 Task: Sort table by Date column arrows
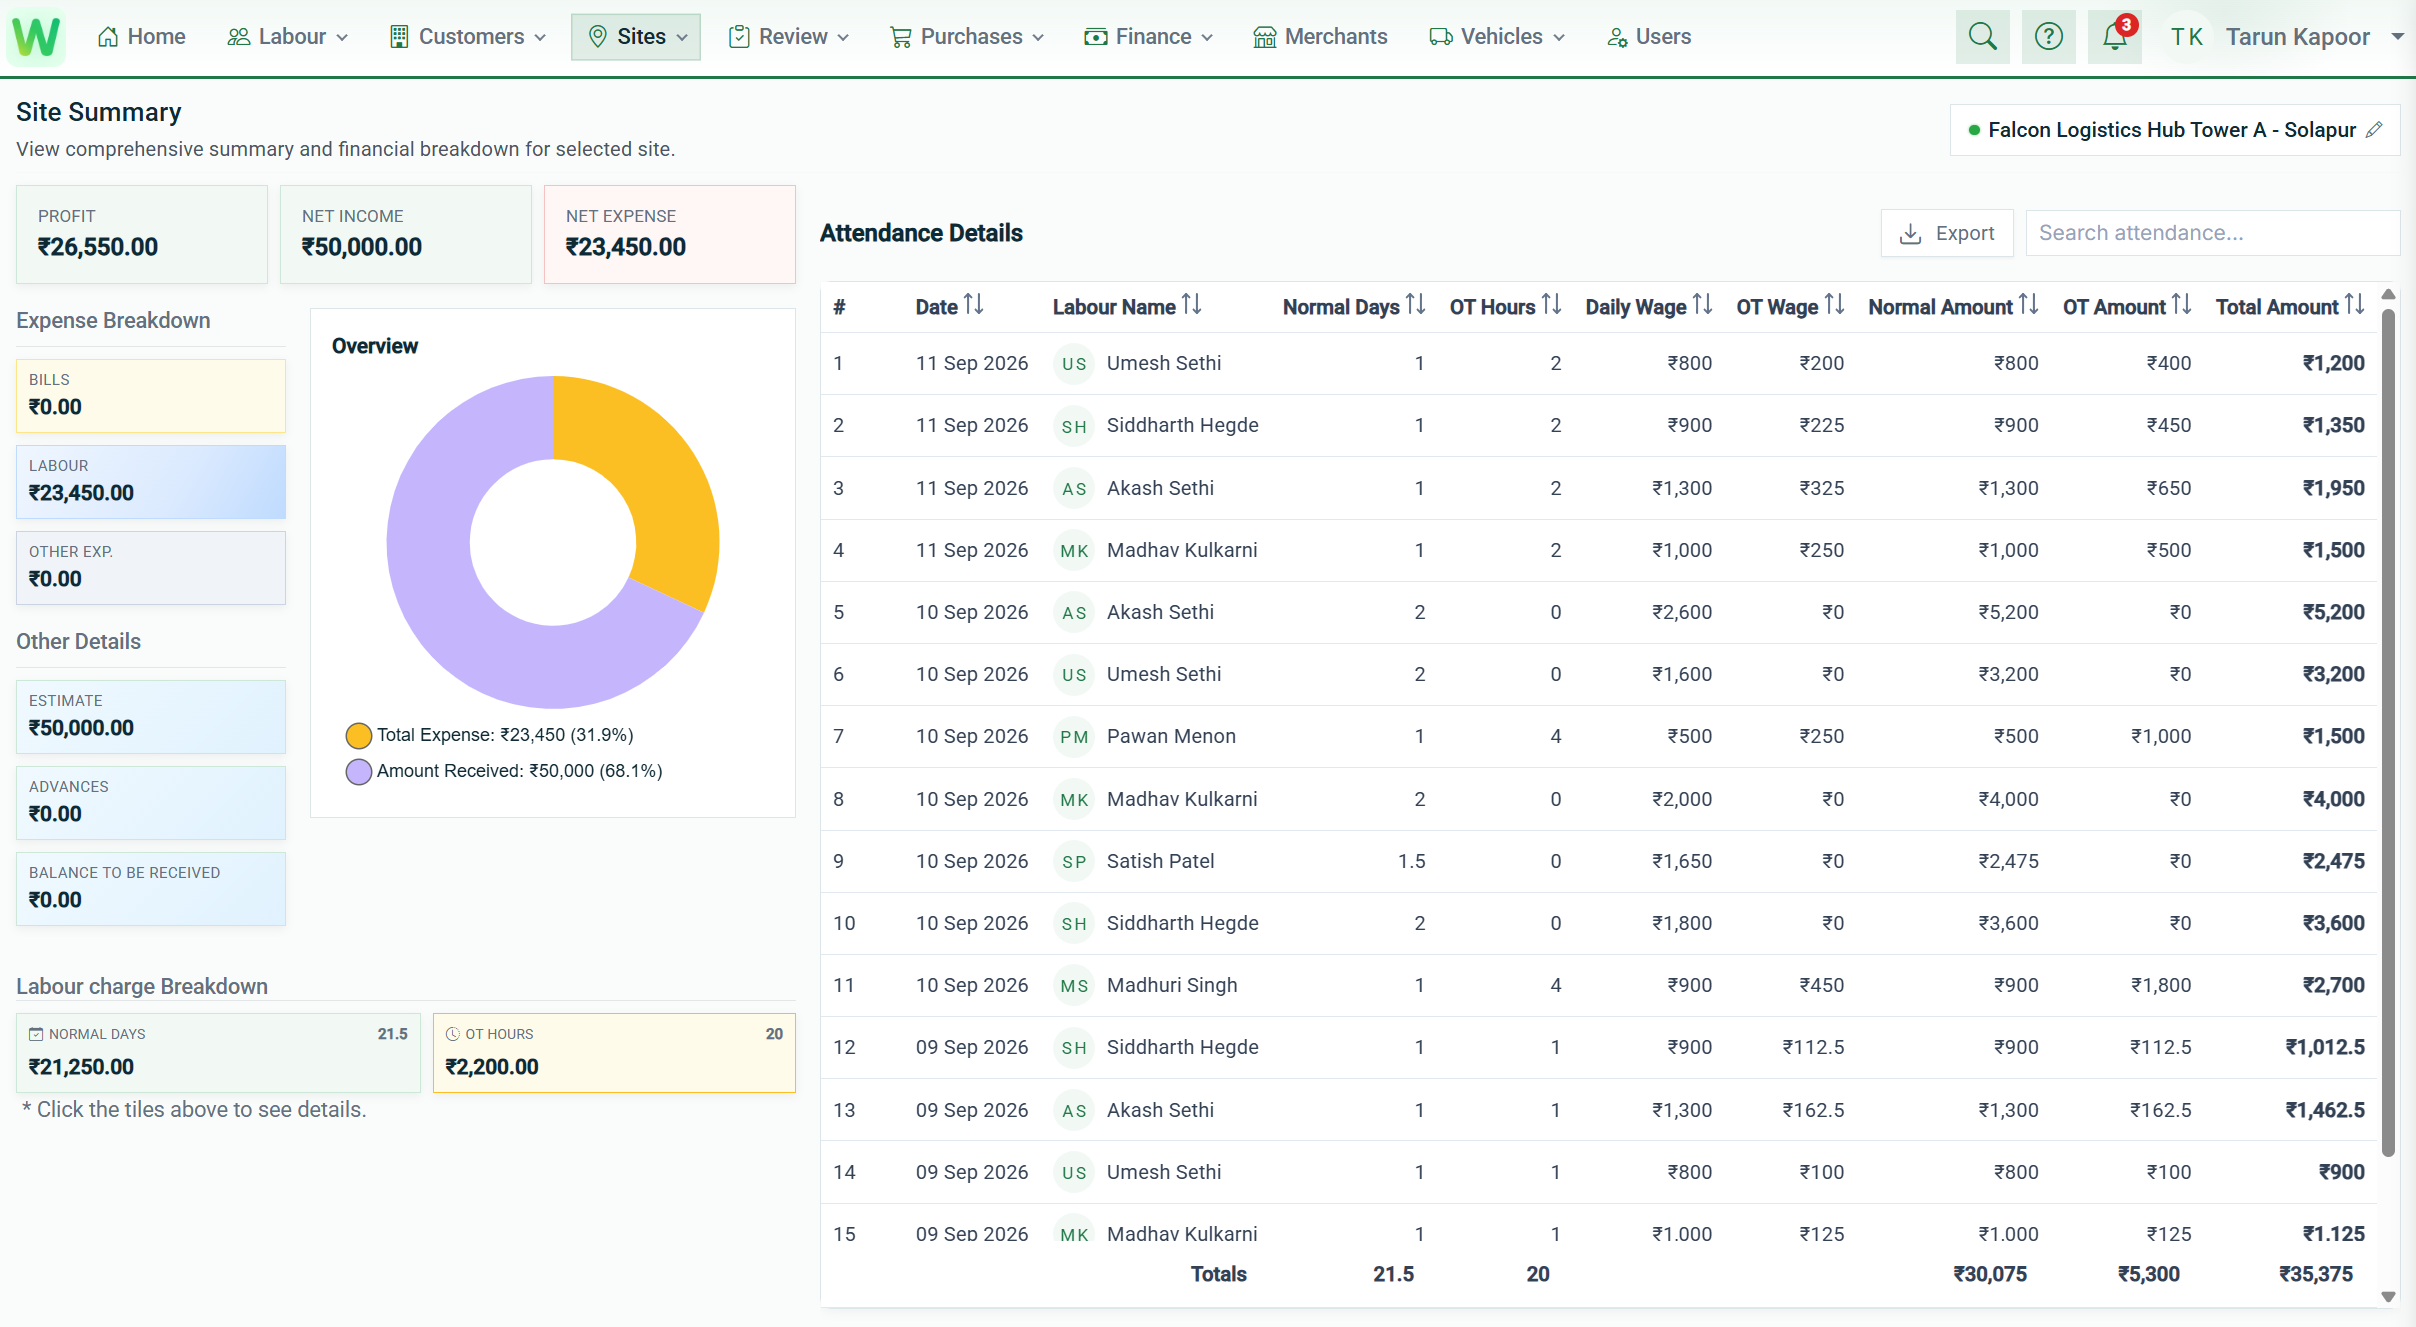974,305
